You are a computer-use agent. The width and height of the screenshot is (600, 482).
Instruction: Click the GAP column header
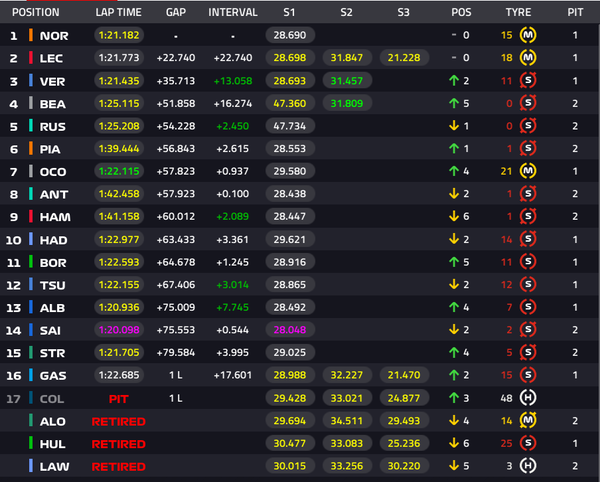pyautogui.click(x=176, y=13)
